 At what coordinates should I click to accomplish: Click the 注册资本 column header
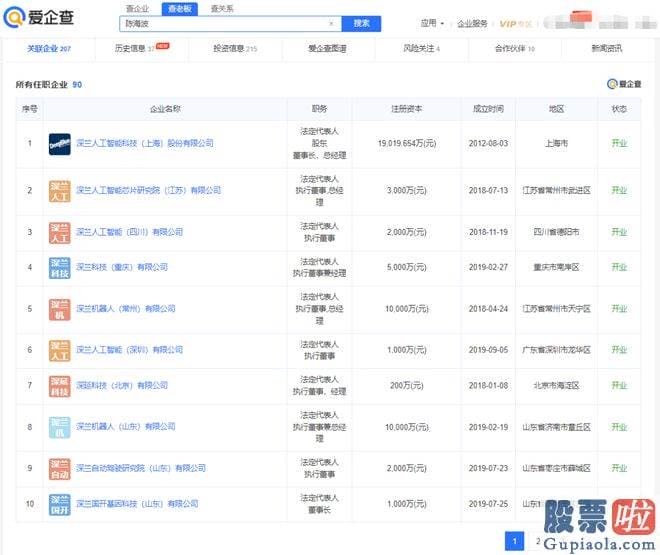[407, 109]
